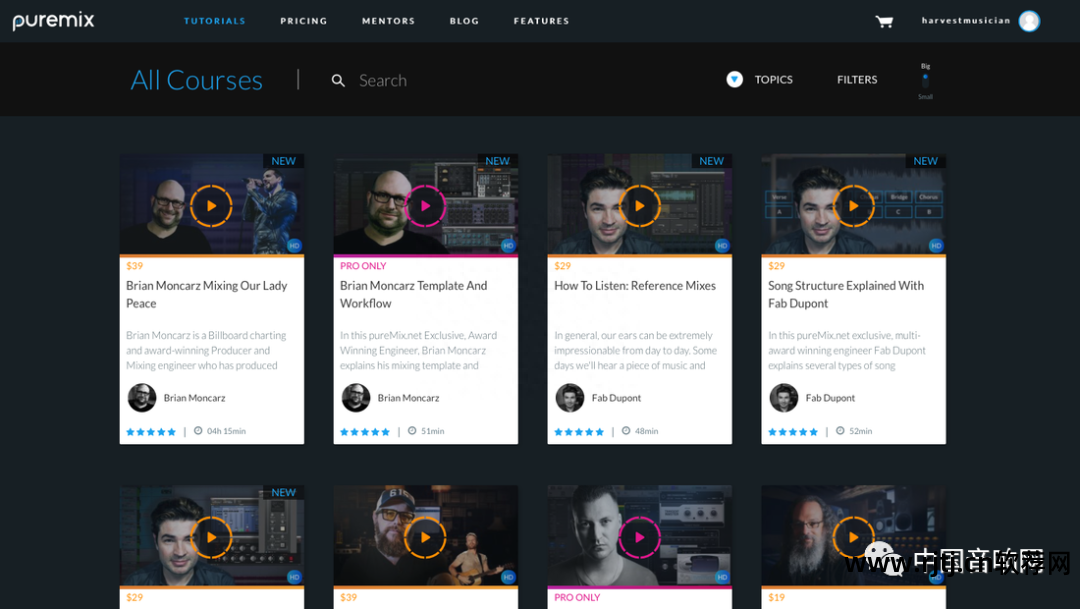
Task: Play the second-row PRO ONLY course video
Action: point(639,537)
